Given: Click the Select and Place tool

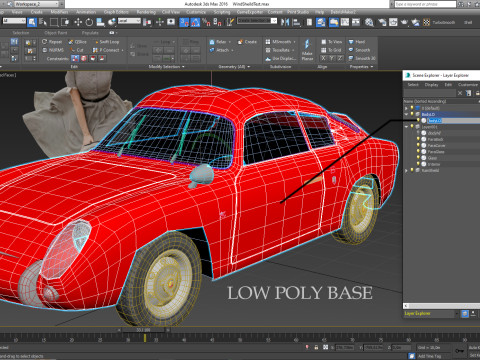Looking at the screenshot, I should (112, 22).
